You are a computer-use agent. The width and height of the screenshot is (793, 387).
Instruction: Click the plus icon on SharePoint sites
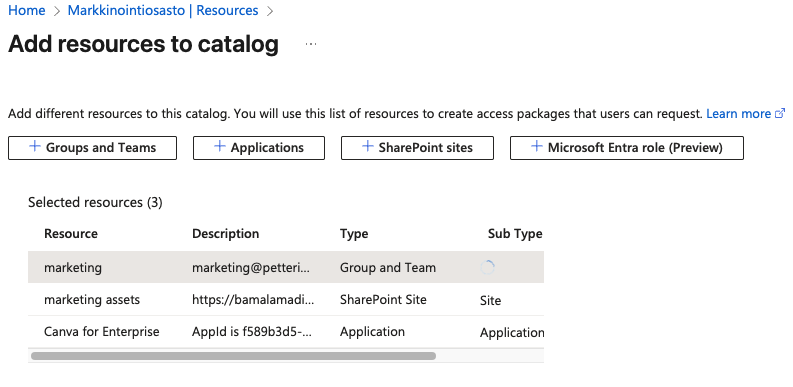pos(368,147)
